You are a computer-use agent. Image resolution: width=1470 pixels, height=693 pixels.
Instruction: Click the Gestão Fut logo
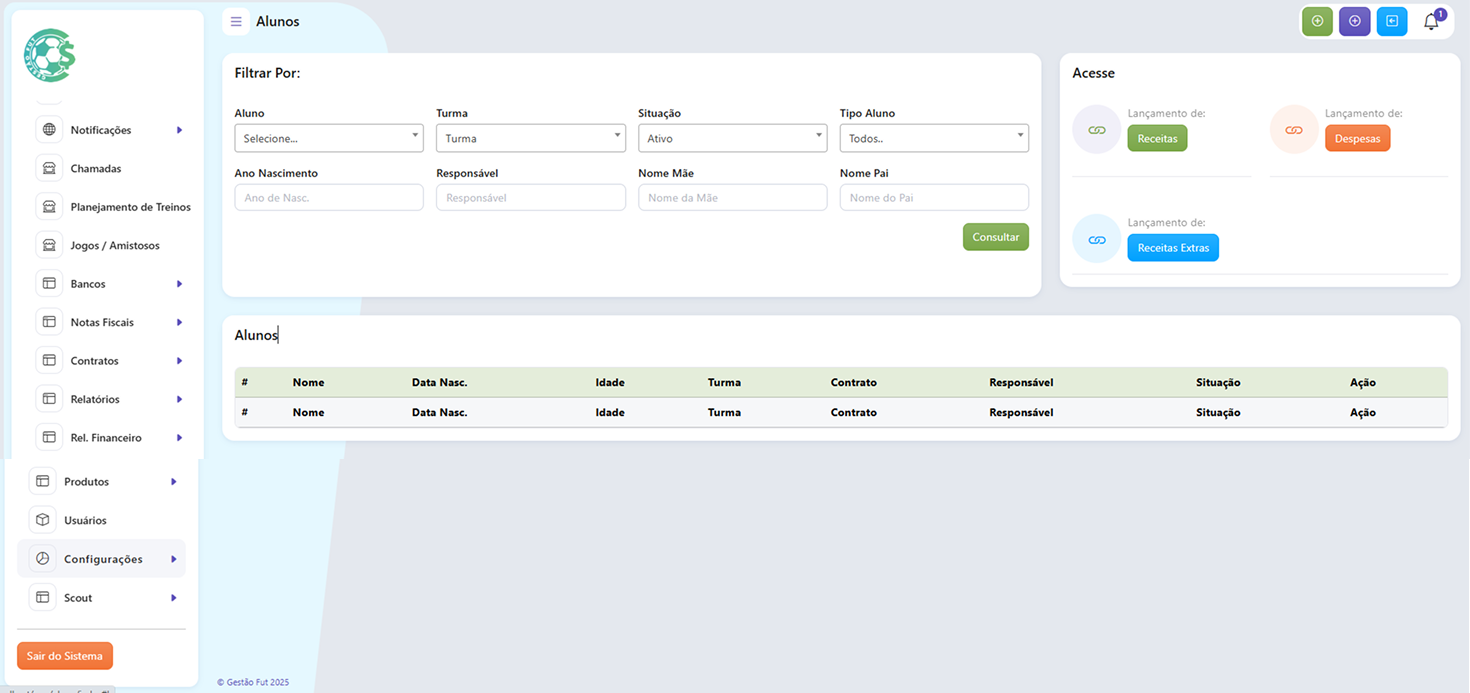(x=50, y=55)
